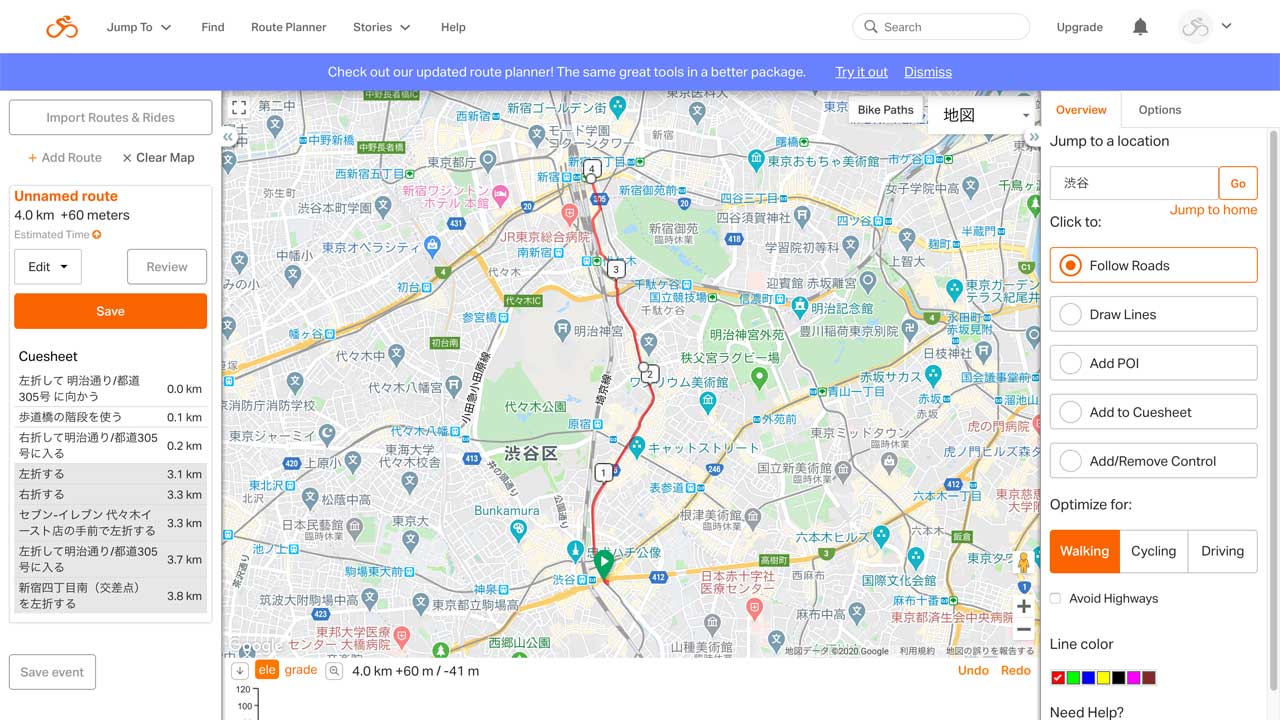Click the search magnifier icon
The height and width of the screenshot is (720, 1280).
(870, 27)
